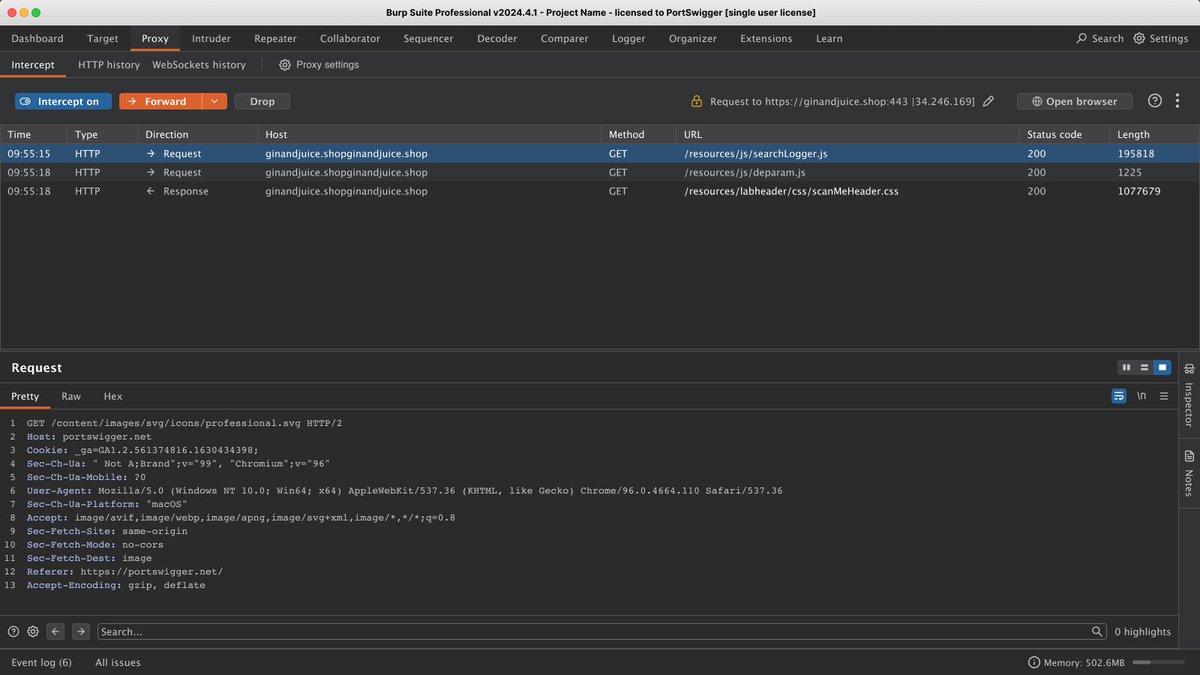Open the Extensions tab
Screen dimensions: 1200x675
click(x=766, y=39)
